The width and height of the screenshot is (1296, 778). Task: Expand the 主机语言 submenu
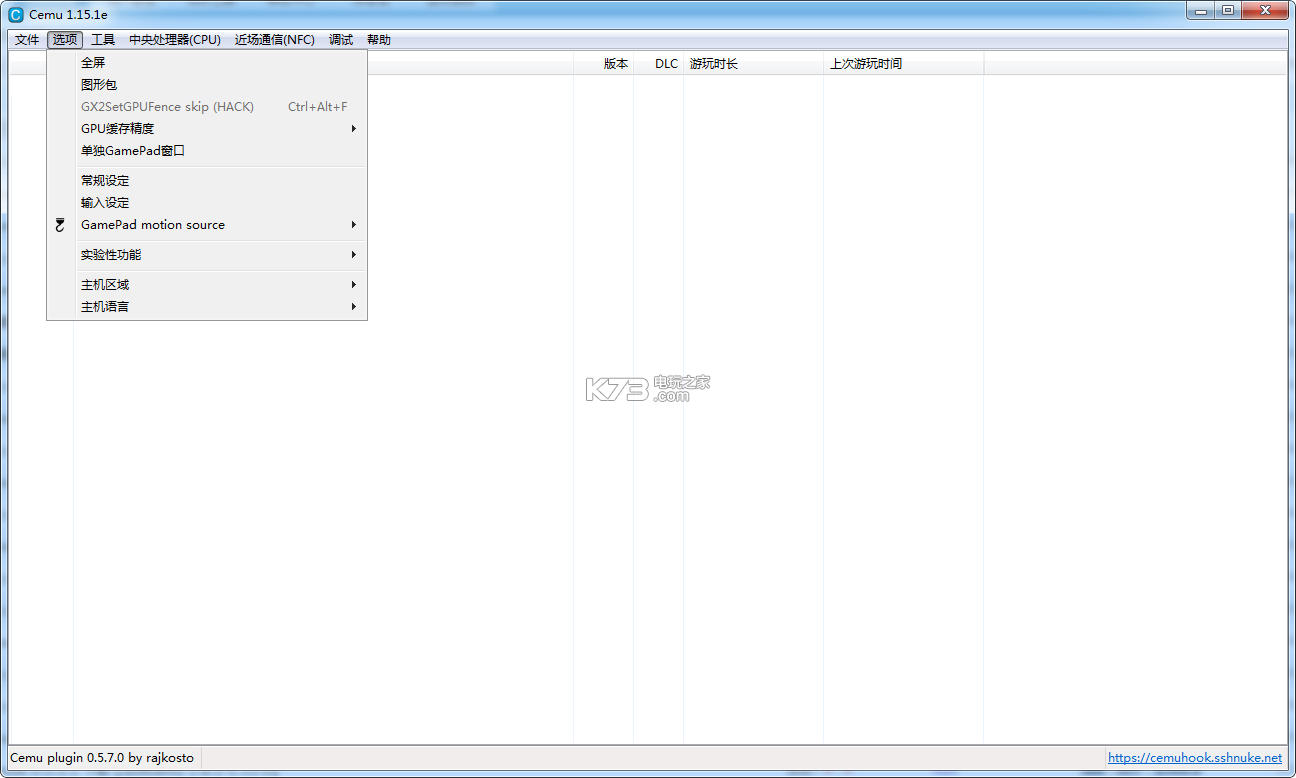pyautogui.click(x=207, y=307)
